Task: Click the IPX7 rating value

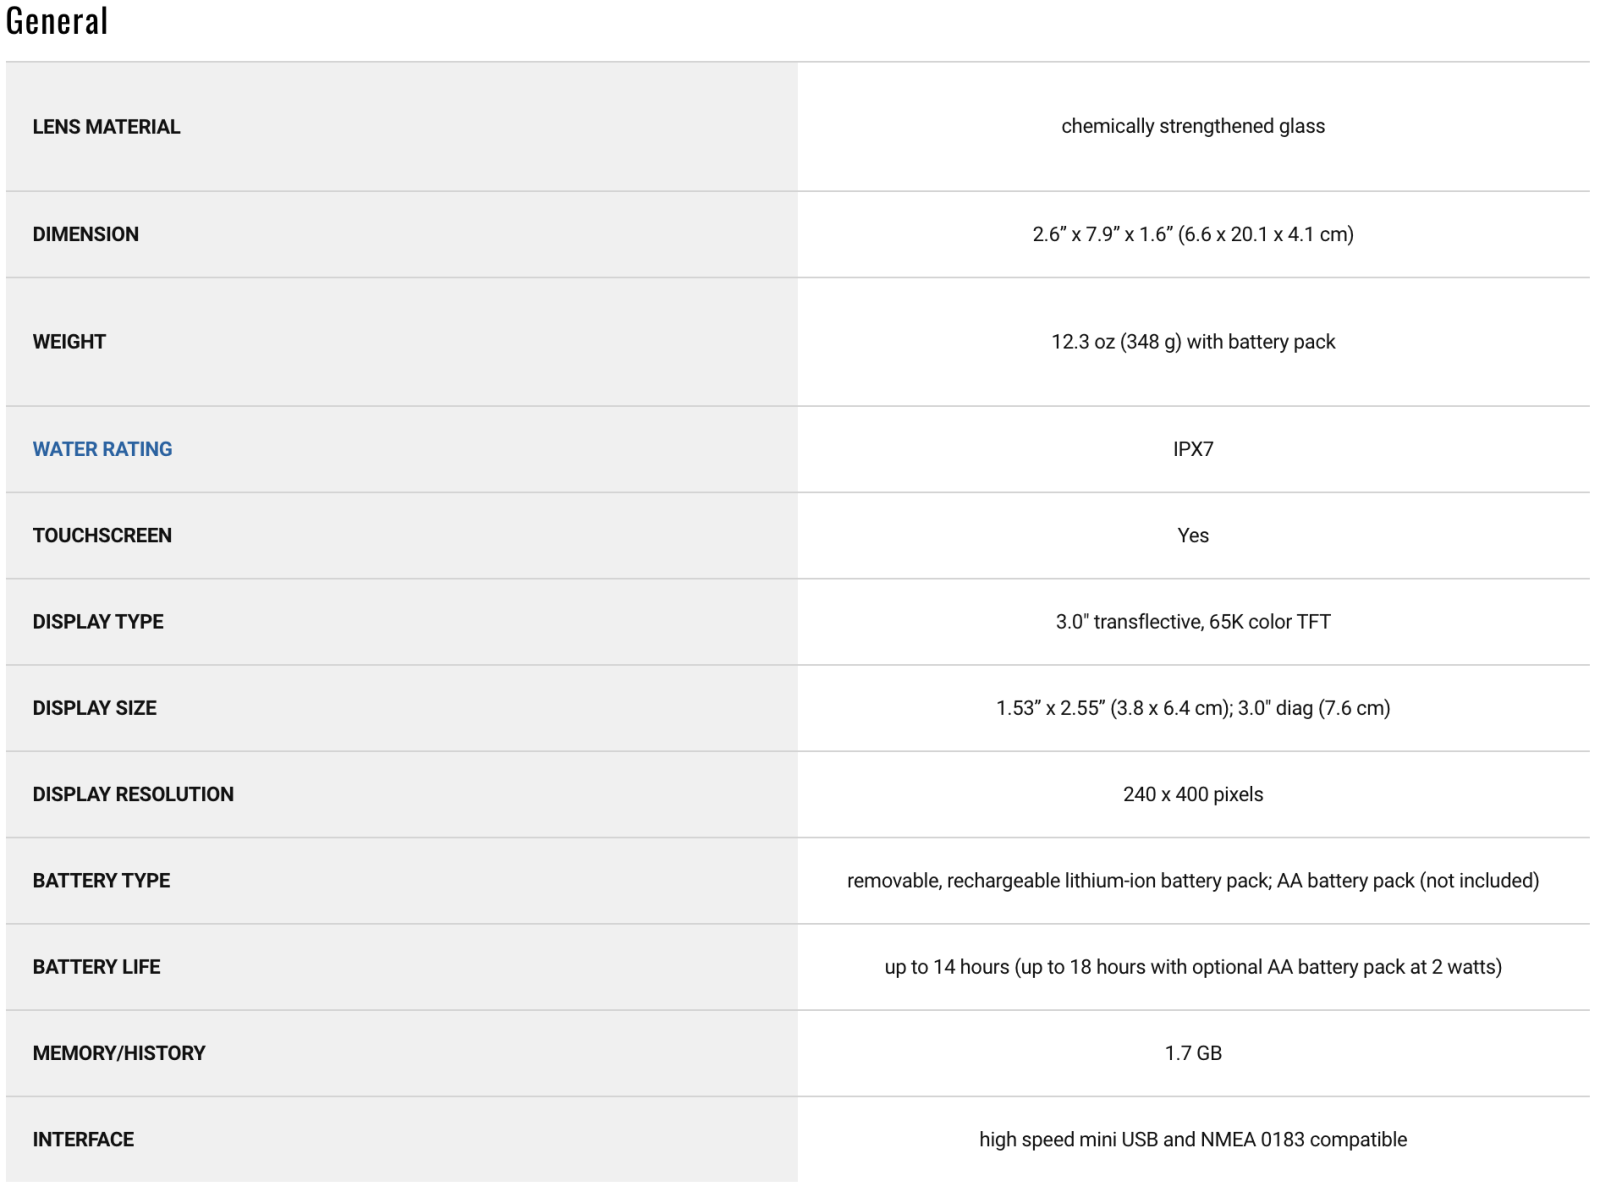Action: [x=1193, y=449]
